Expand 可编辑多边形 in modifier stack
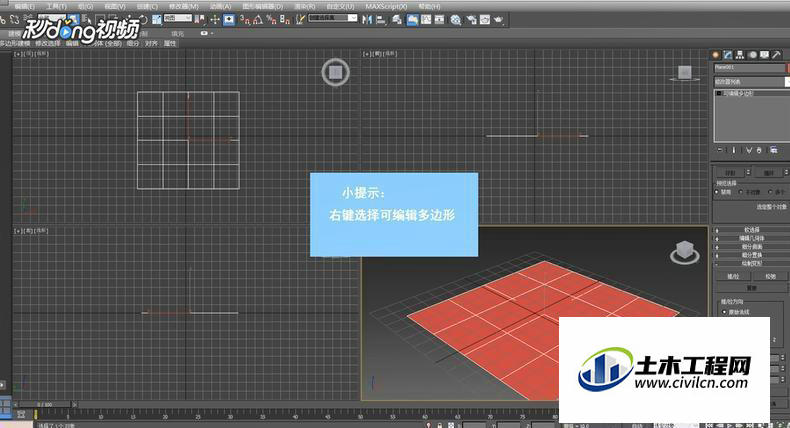Screen dimensions: 790x428 tap(719, 93)
